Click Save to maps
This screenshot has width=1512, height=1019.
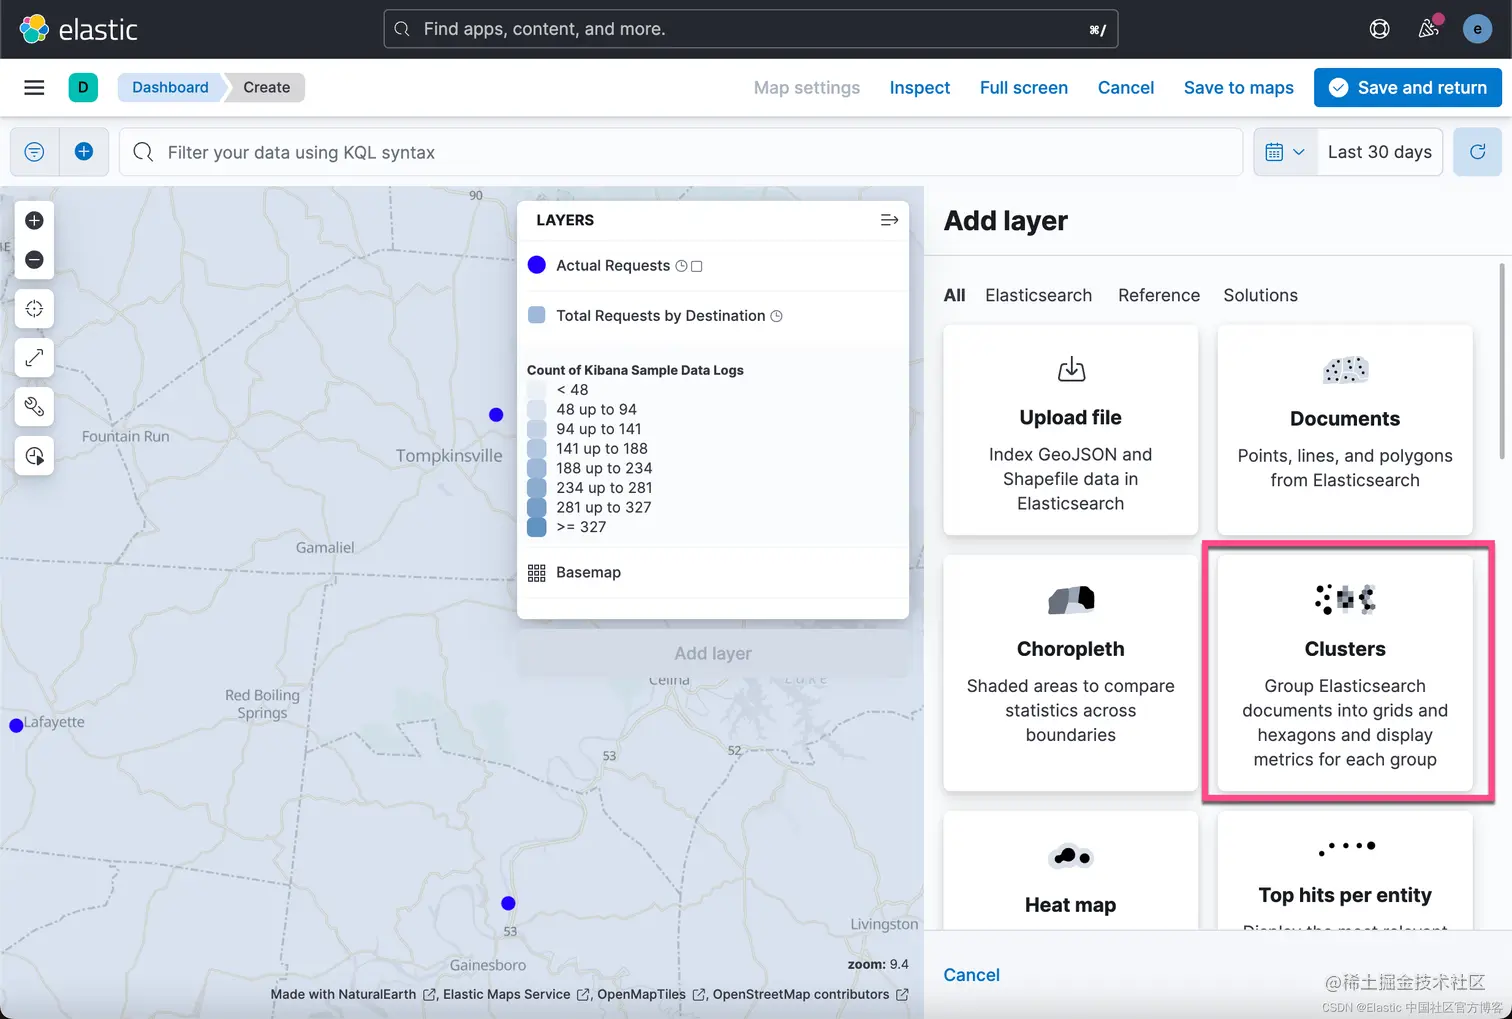1239,87
